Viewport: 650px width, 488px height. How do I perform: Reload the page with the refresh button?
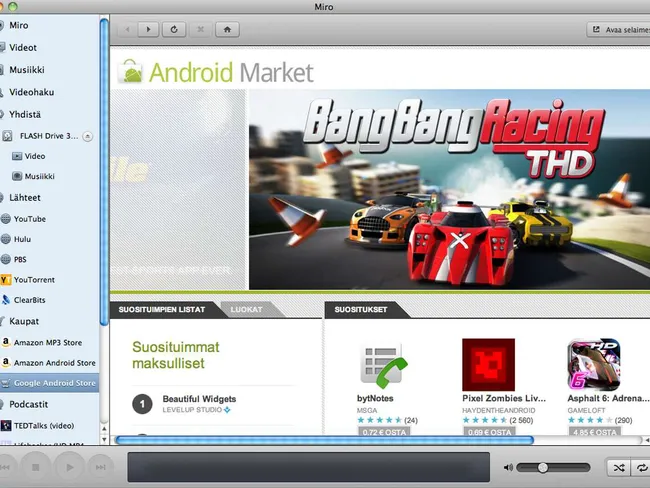pyautogui.click(x=174, y=29)
